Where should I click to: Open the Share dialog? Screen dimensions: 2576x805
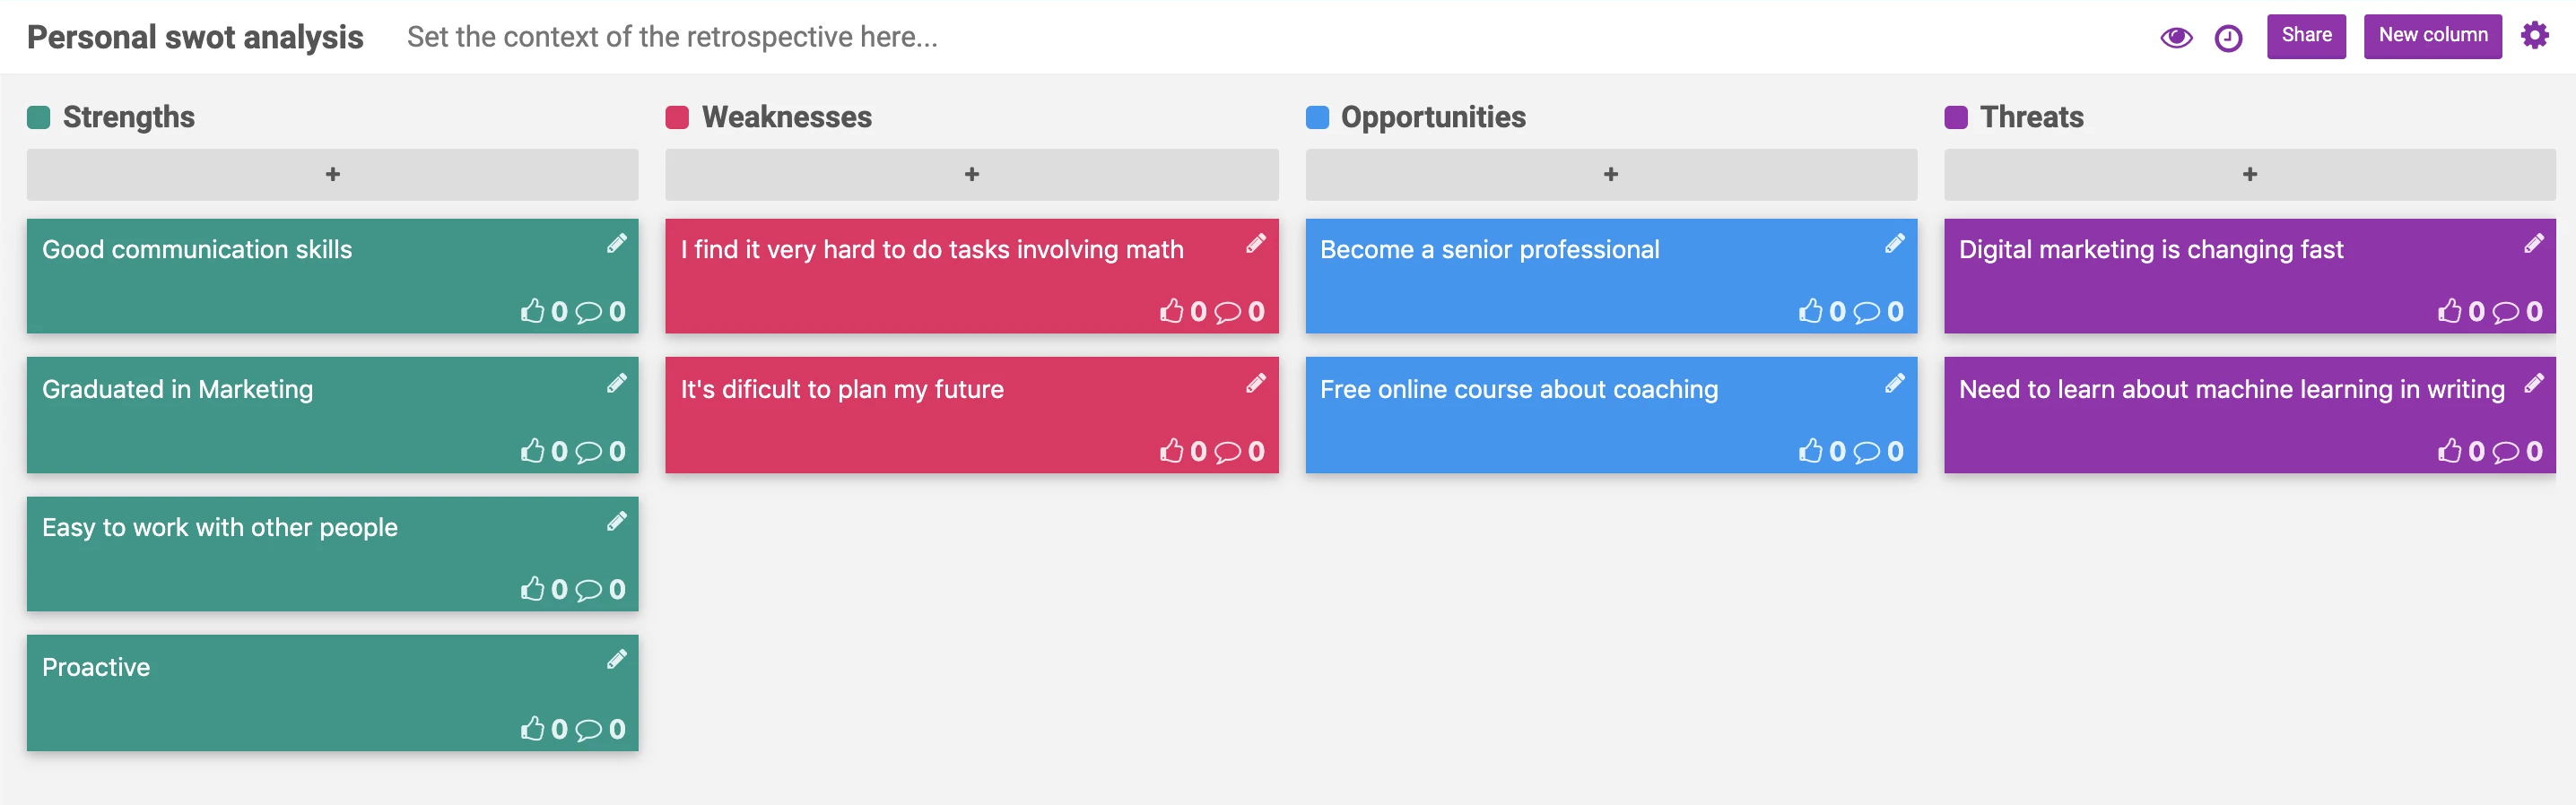coord(2306,35)
